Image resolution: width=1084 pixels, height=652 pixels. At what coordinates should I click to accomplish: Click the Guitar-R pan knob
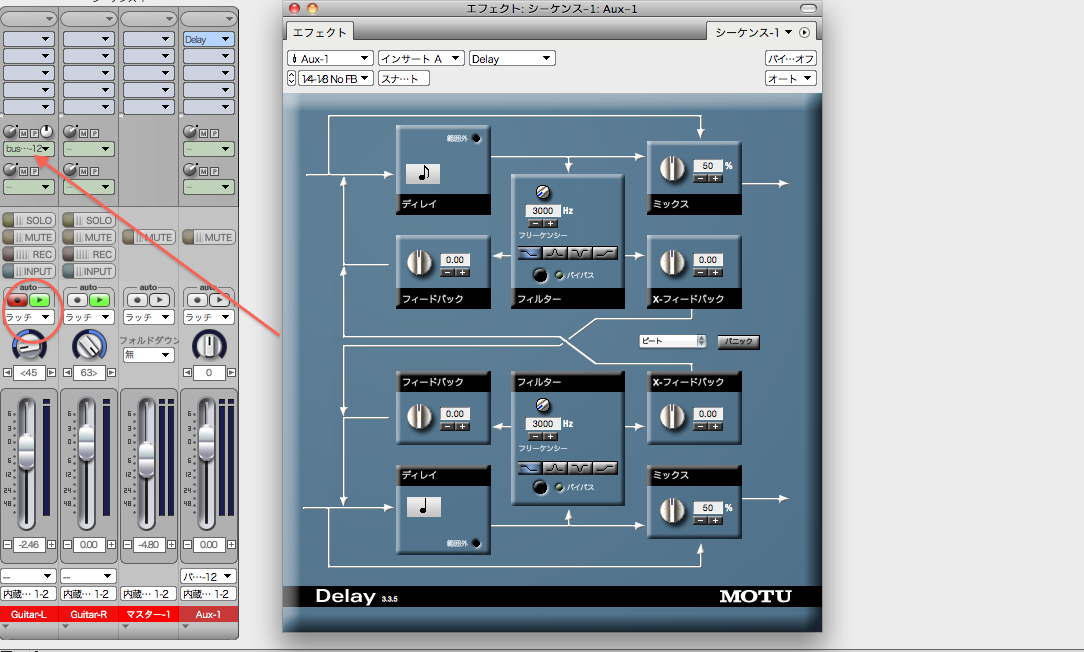coord(88,345)
